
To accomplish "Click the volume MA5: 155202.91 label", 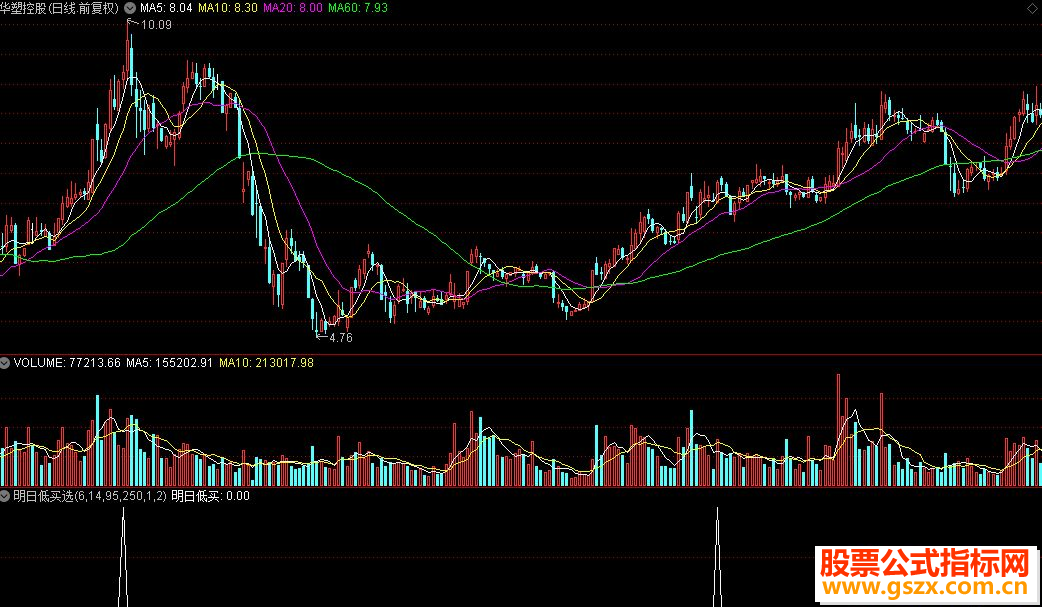I will click(169, 363).
